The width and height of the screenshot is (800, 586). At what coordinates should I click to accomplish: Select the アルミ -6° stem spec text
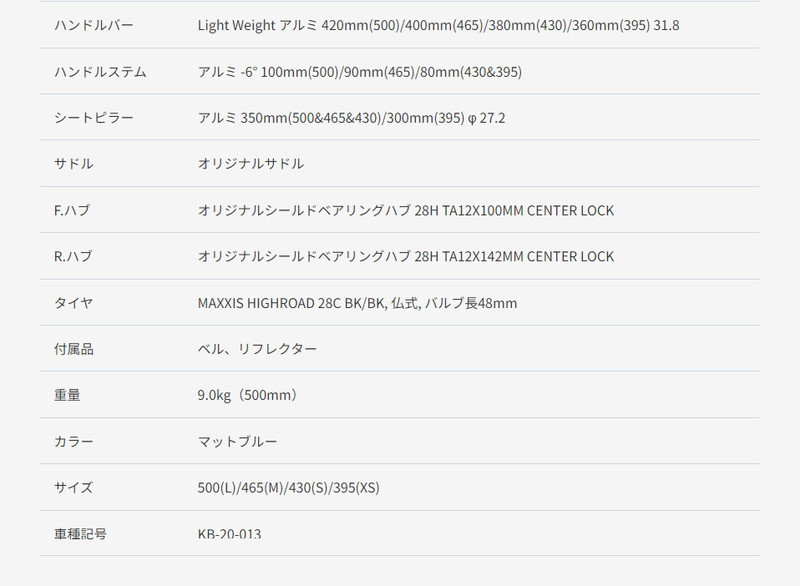pyautogui.click(x=360, y=71)
